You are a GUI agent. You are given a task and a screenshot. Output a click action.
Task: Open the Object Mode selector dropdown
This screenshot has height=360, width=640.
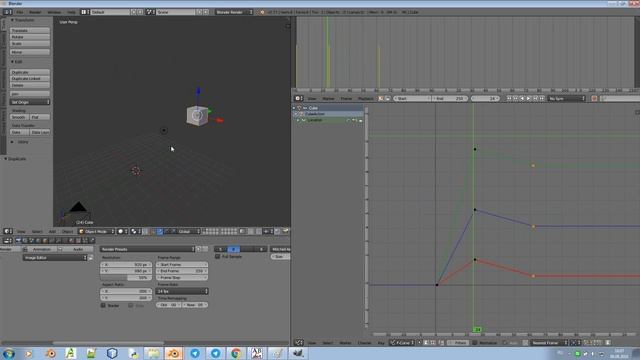97,231
